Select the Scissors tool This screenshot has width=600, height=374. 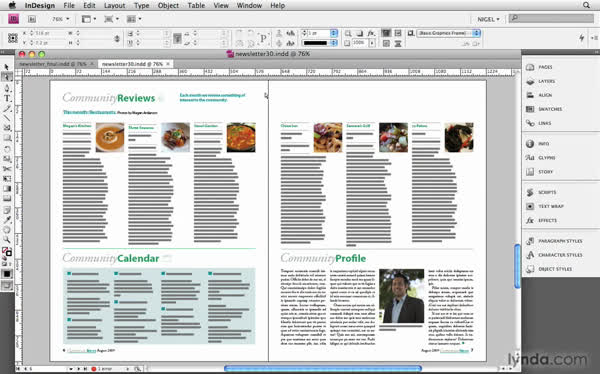[x=7, y=169]
